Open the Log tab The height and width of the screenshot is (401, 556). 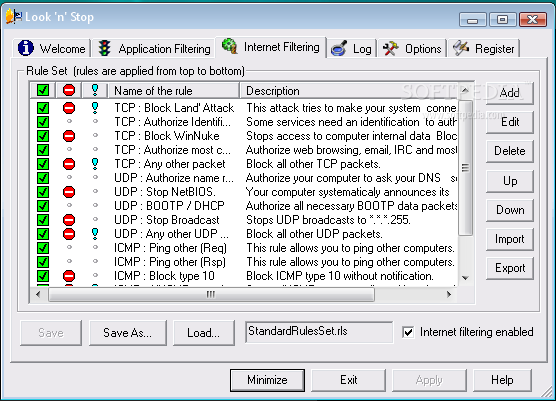351,49
